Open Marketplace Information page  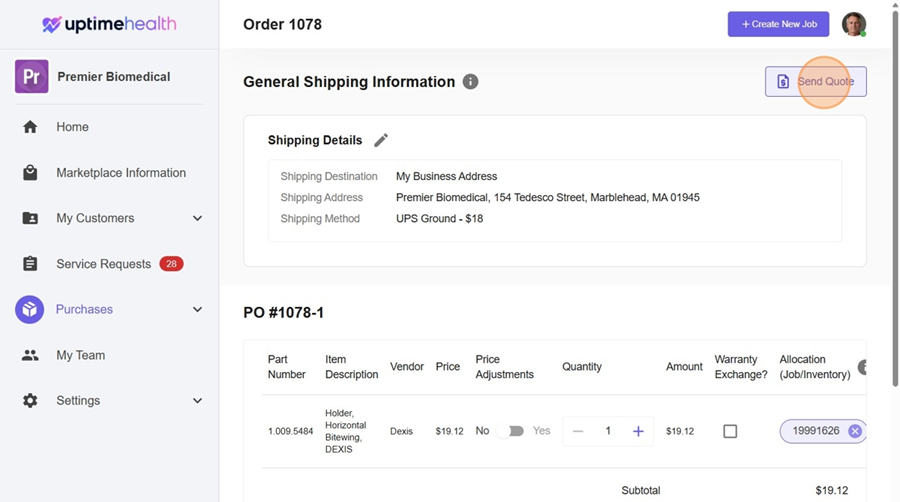120,173
